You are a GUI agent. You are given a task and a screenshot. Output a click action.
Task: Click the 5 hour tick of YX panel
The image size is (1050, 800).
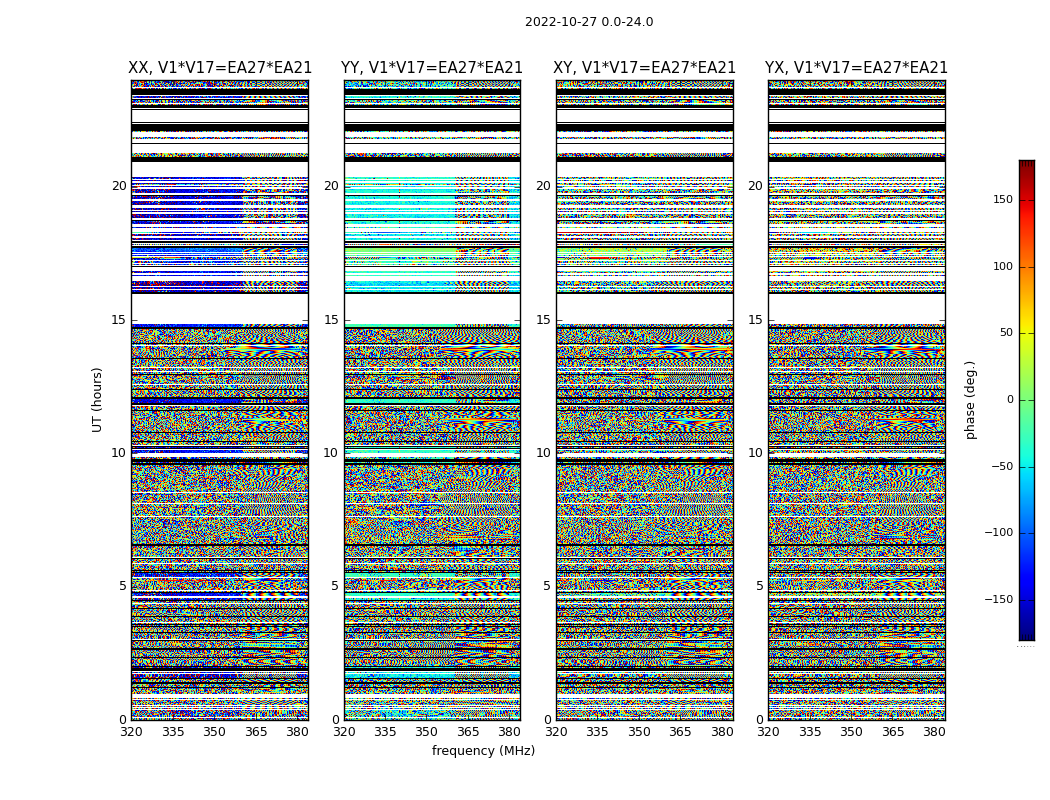(x=759, y=586)
